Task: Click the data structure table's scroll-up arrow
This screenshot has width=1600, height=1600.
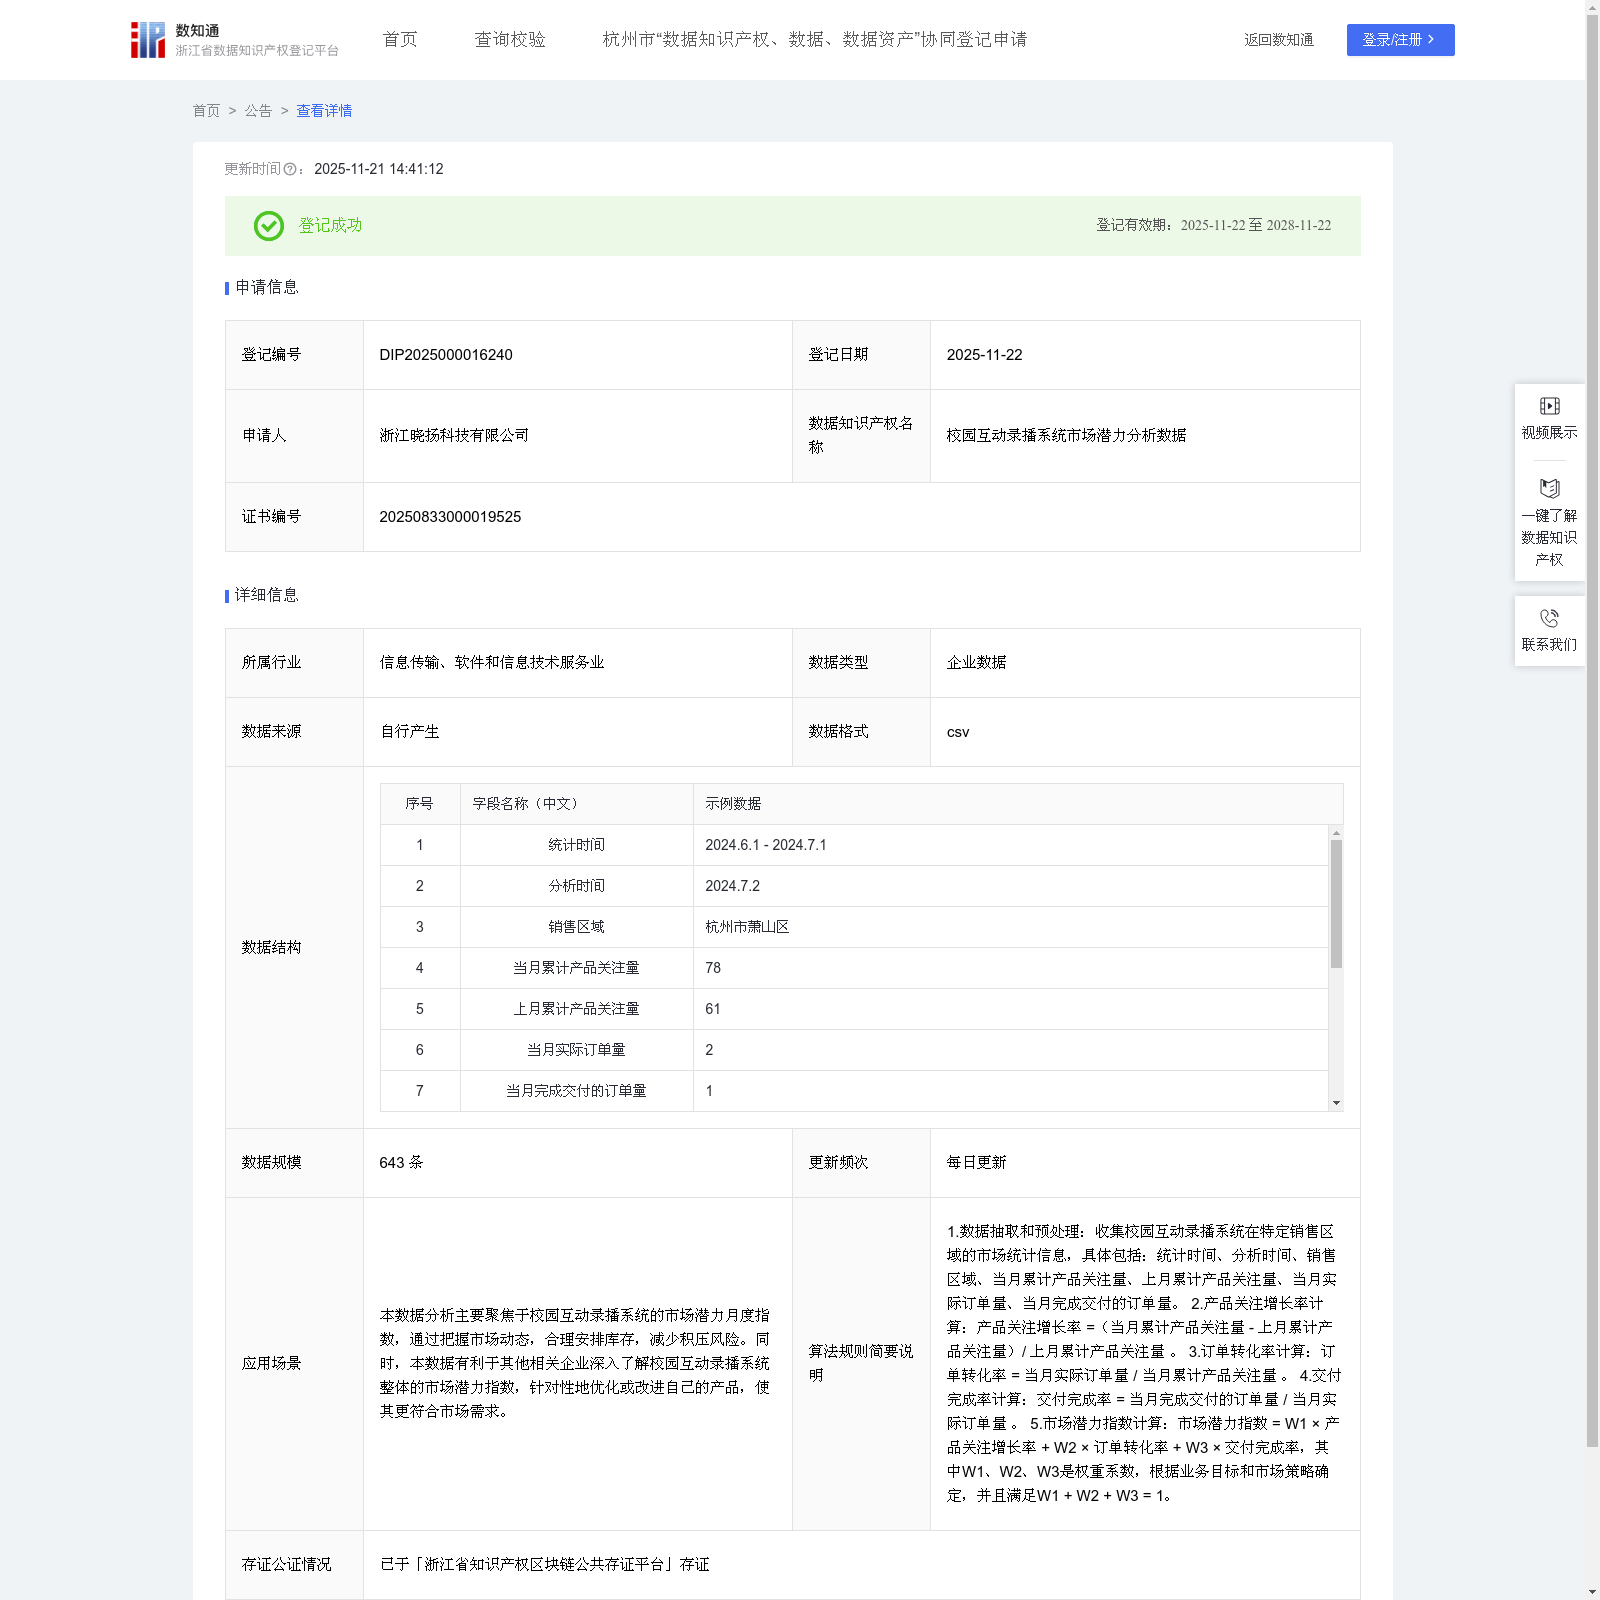Action: [x=1336, y=832]
